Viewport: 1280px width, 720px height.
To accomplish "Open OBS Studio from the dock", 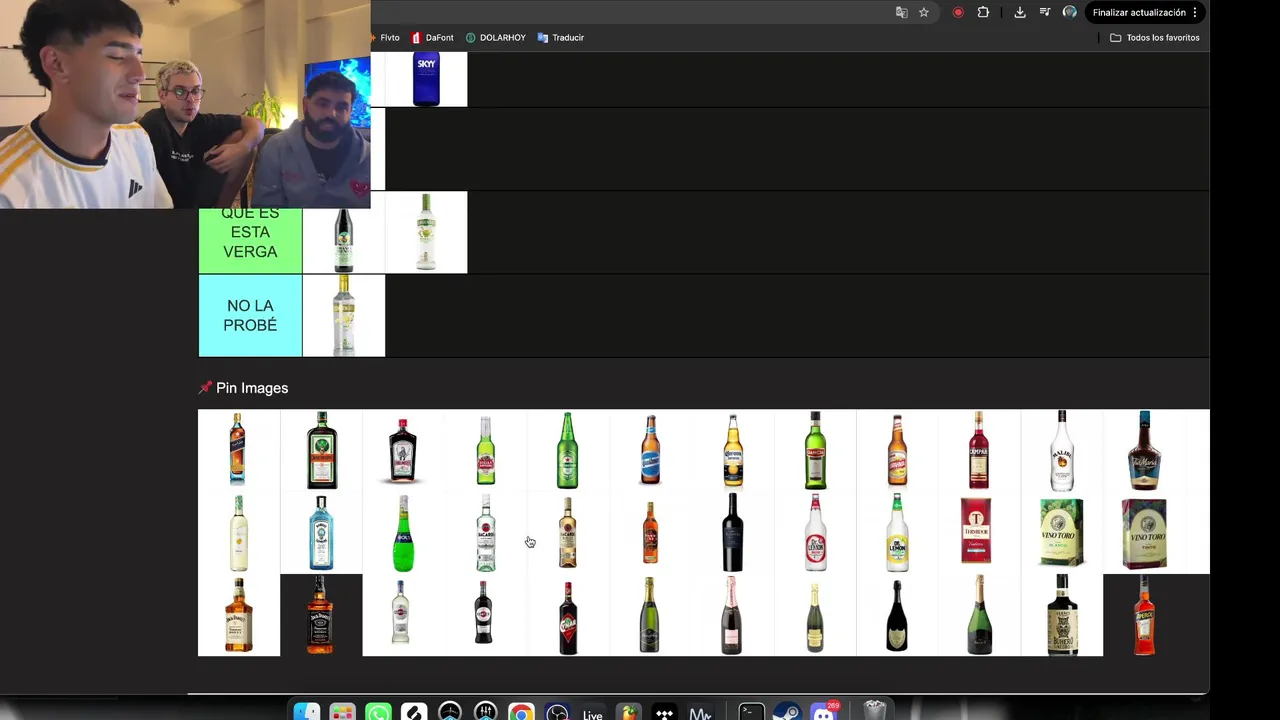I will pos(557,711).
